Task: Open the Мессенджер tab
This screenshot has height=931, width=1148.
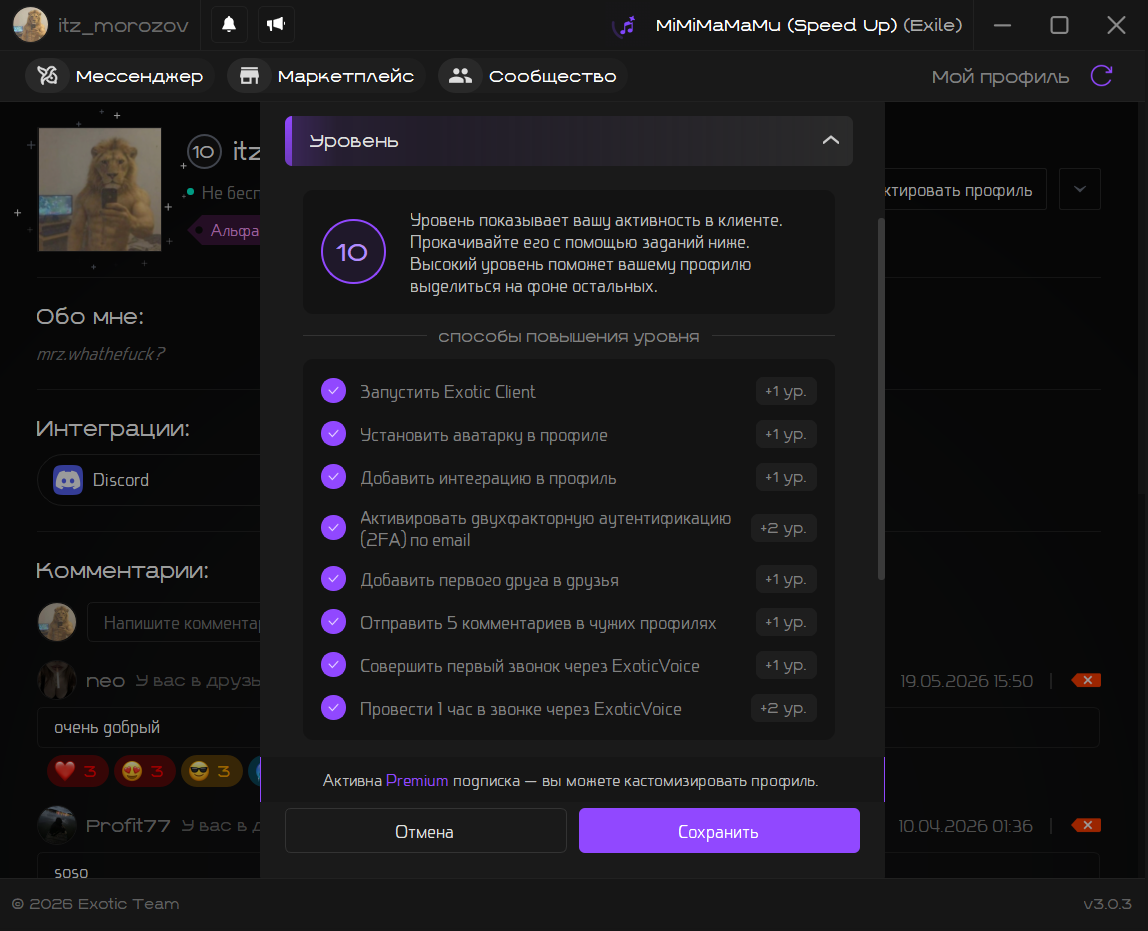Action: tap(120, 76)
